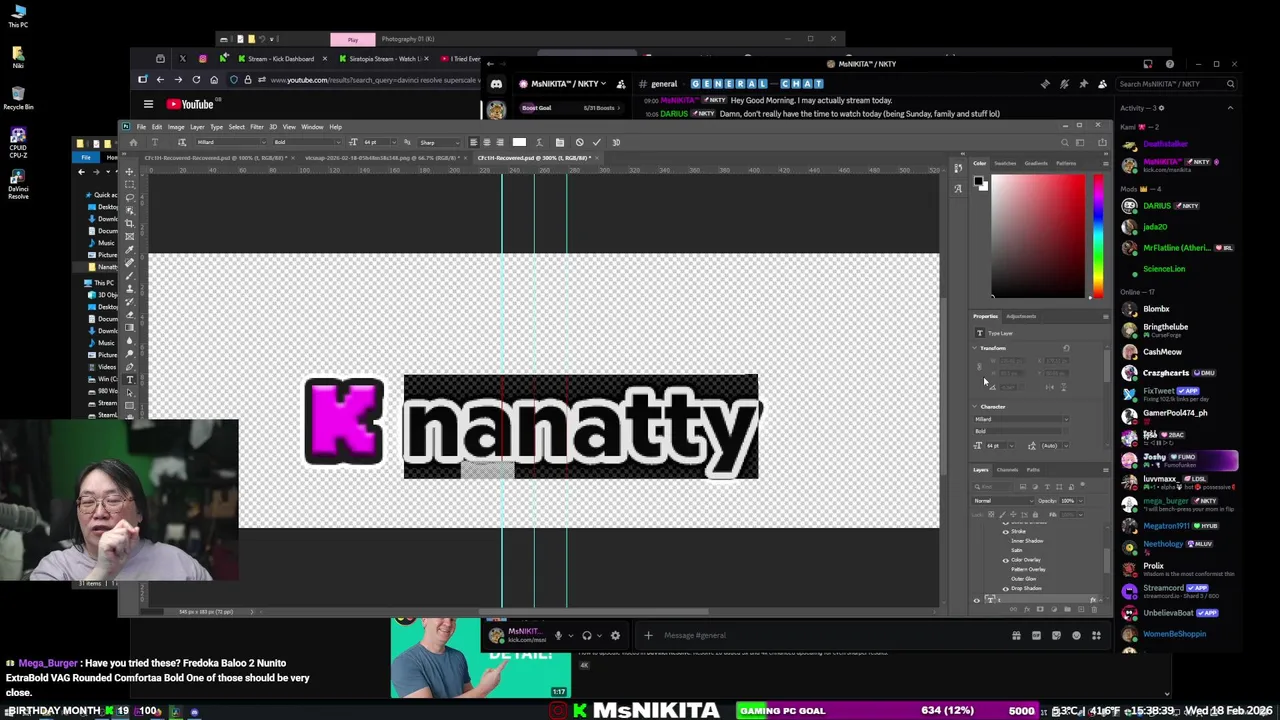Click the Photoshop Home icon
Viewport: 1280px width, 720px height.
(133, 142)
